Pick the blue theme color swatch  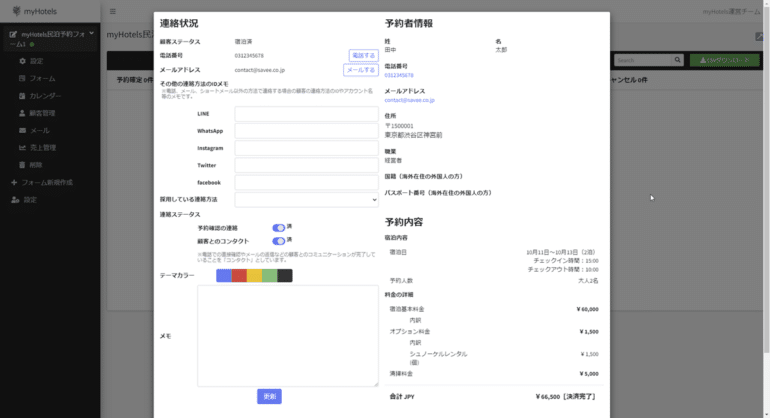pyautogui.click(x=224, y=276)
